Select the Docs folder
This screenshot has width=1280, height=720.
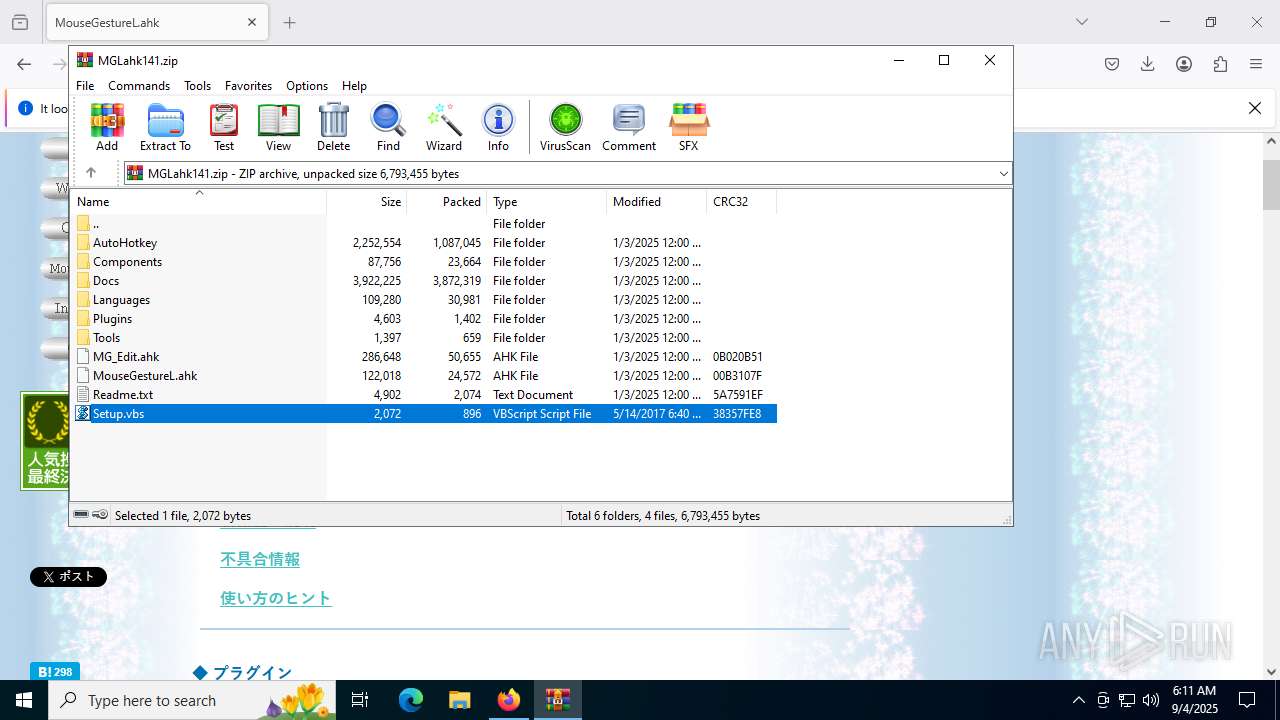point(424,281)
